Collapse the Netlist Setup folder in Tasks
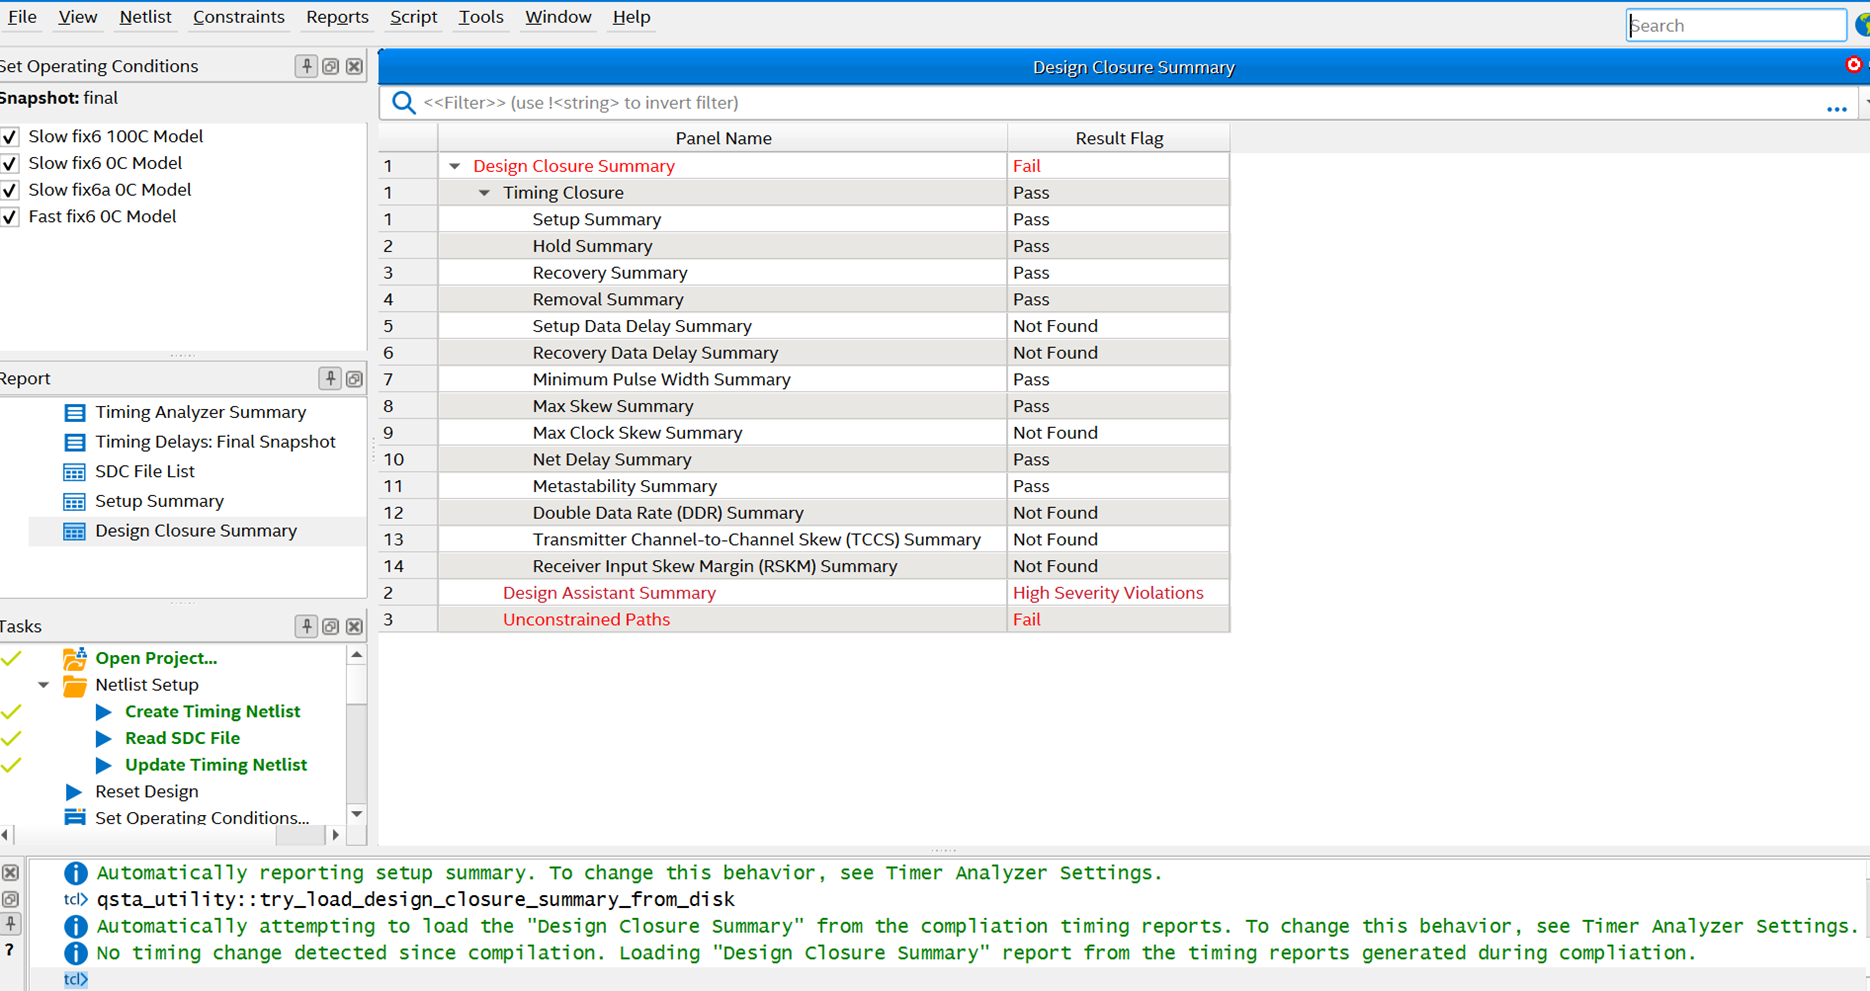Viewport: 1870px width, 991px height. point(44,685)
